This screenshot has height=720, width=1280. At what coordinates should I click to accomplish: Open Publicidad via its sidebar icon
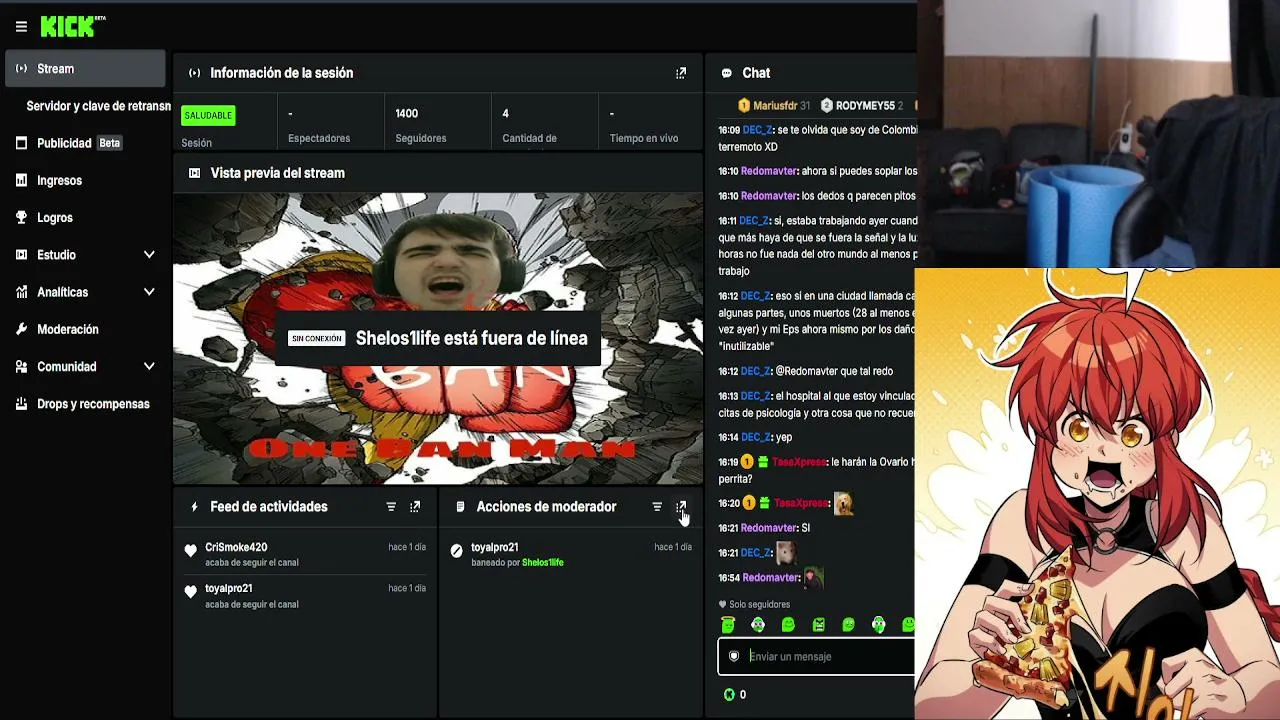21,143
